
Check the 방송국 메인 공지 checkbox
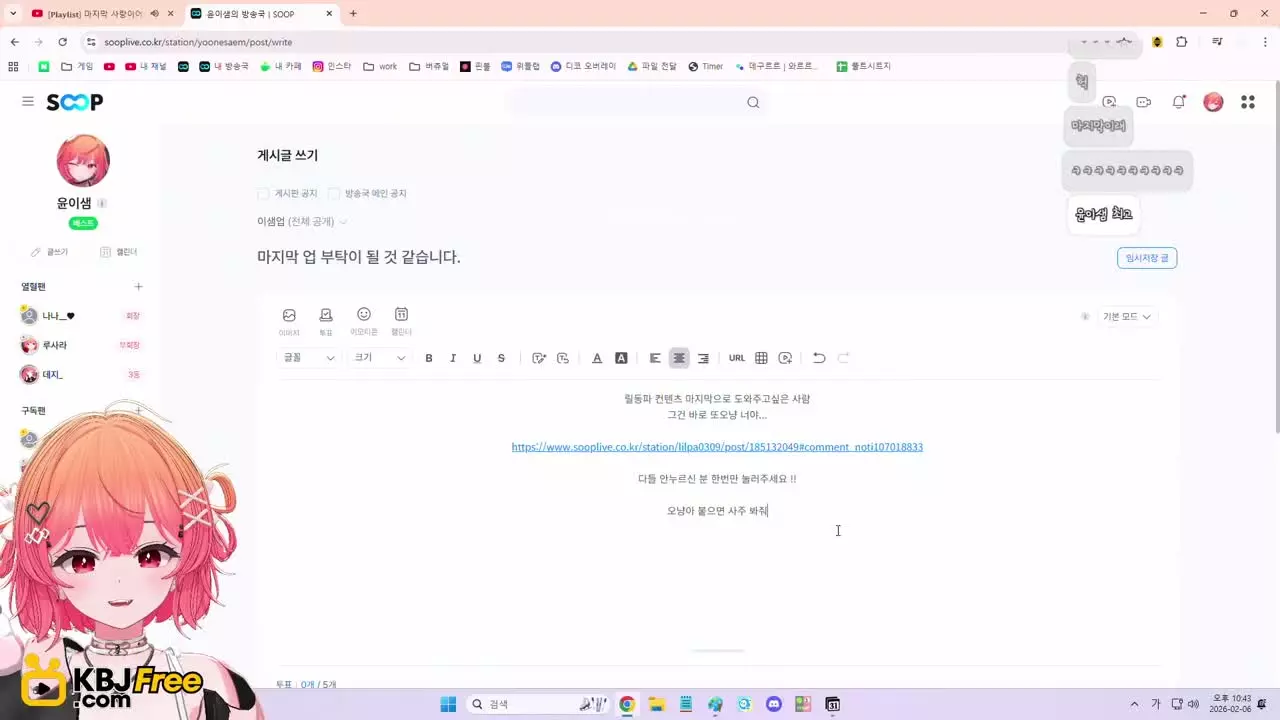[334, 193]
